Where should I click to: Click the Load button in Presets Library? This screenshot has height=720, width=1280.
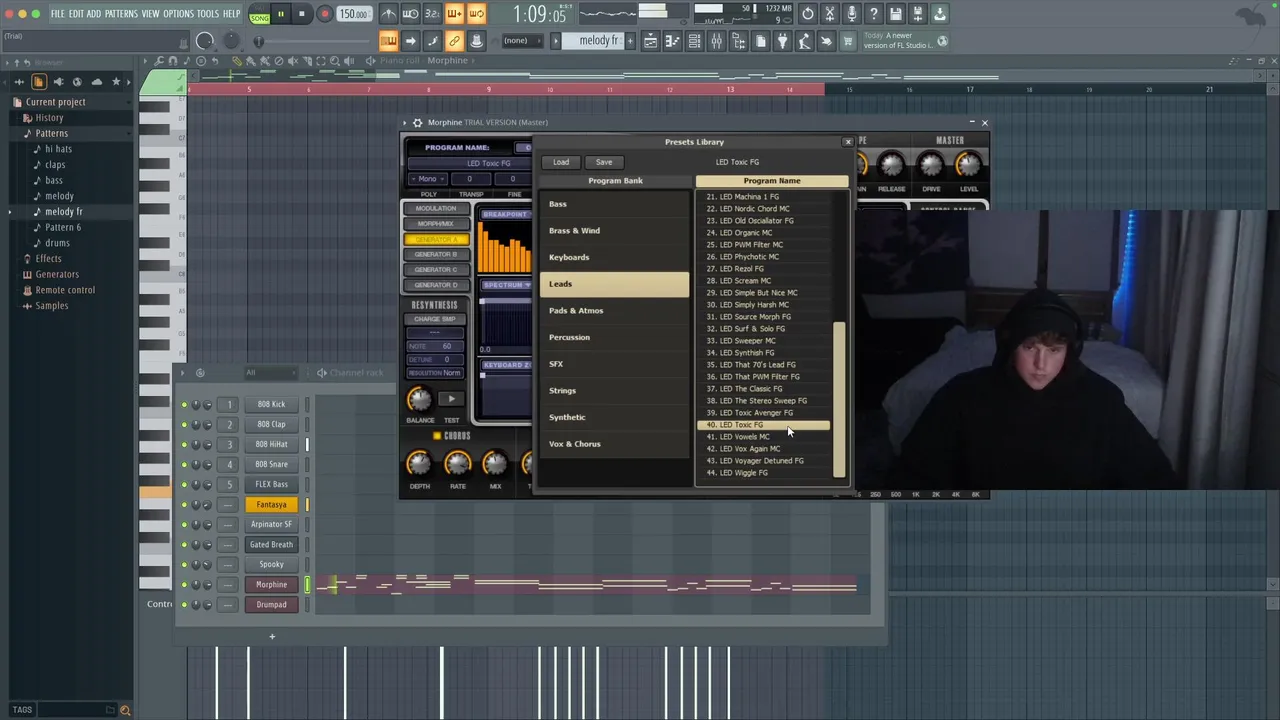561,162
